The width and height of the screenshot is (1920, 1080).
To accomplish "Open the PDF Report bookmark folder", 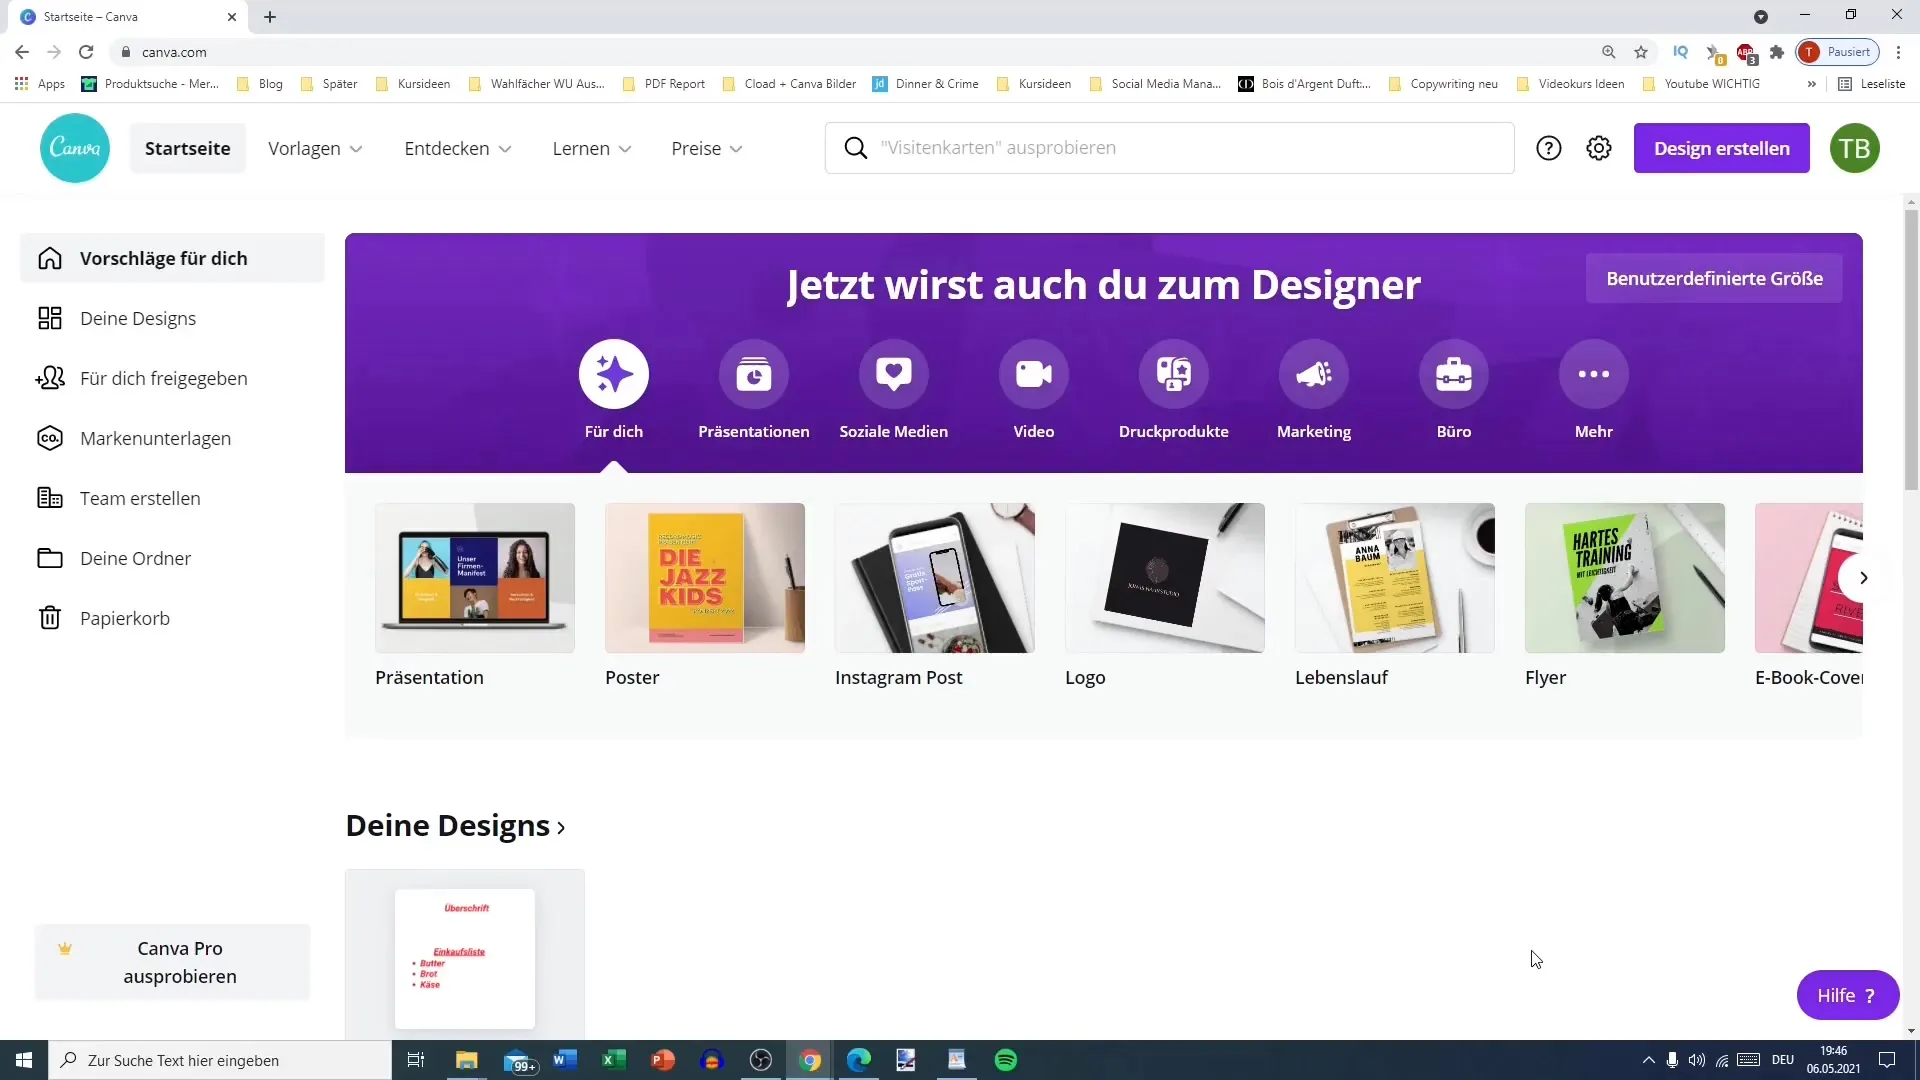I will click(x=664, y=84).
